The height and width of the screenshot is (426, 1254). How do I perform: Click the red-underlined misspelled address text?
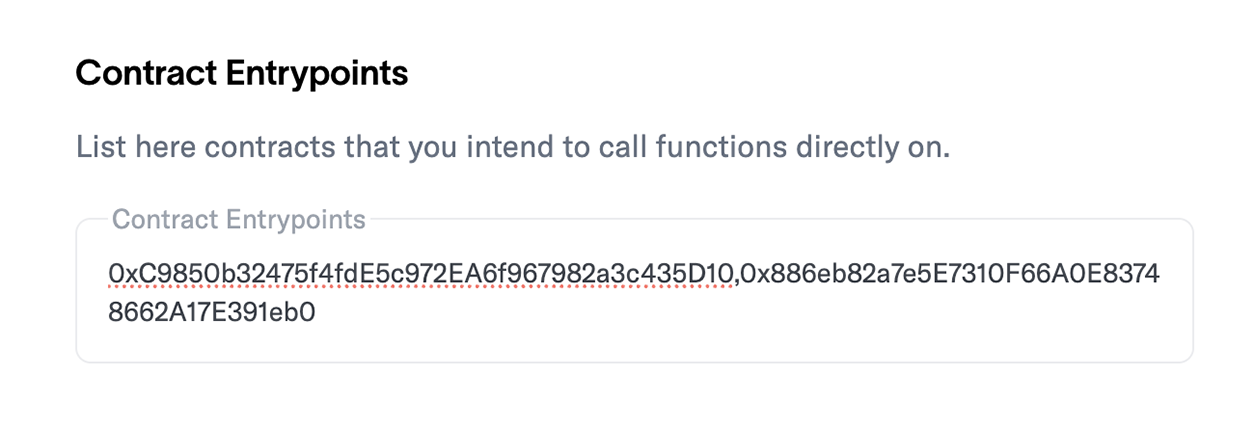421,272
